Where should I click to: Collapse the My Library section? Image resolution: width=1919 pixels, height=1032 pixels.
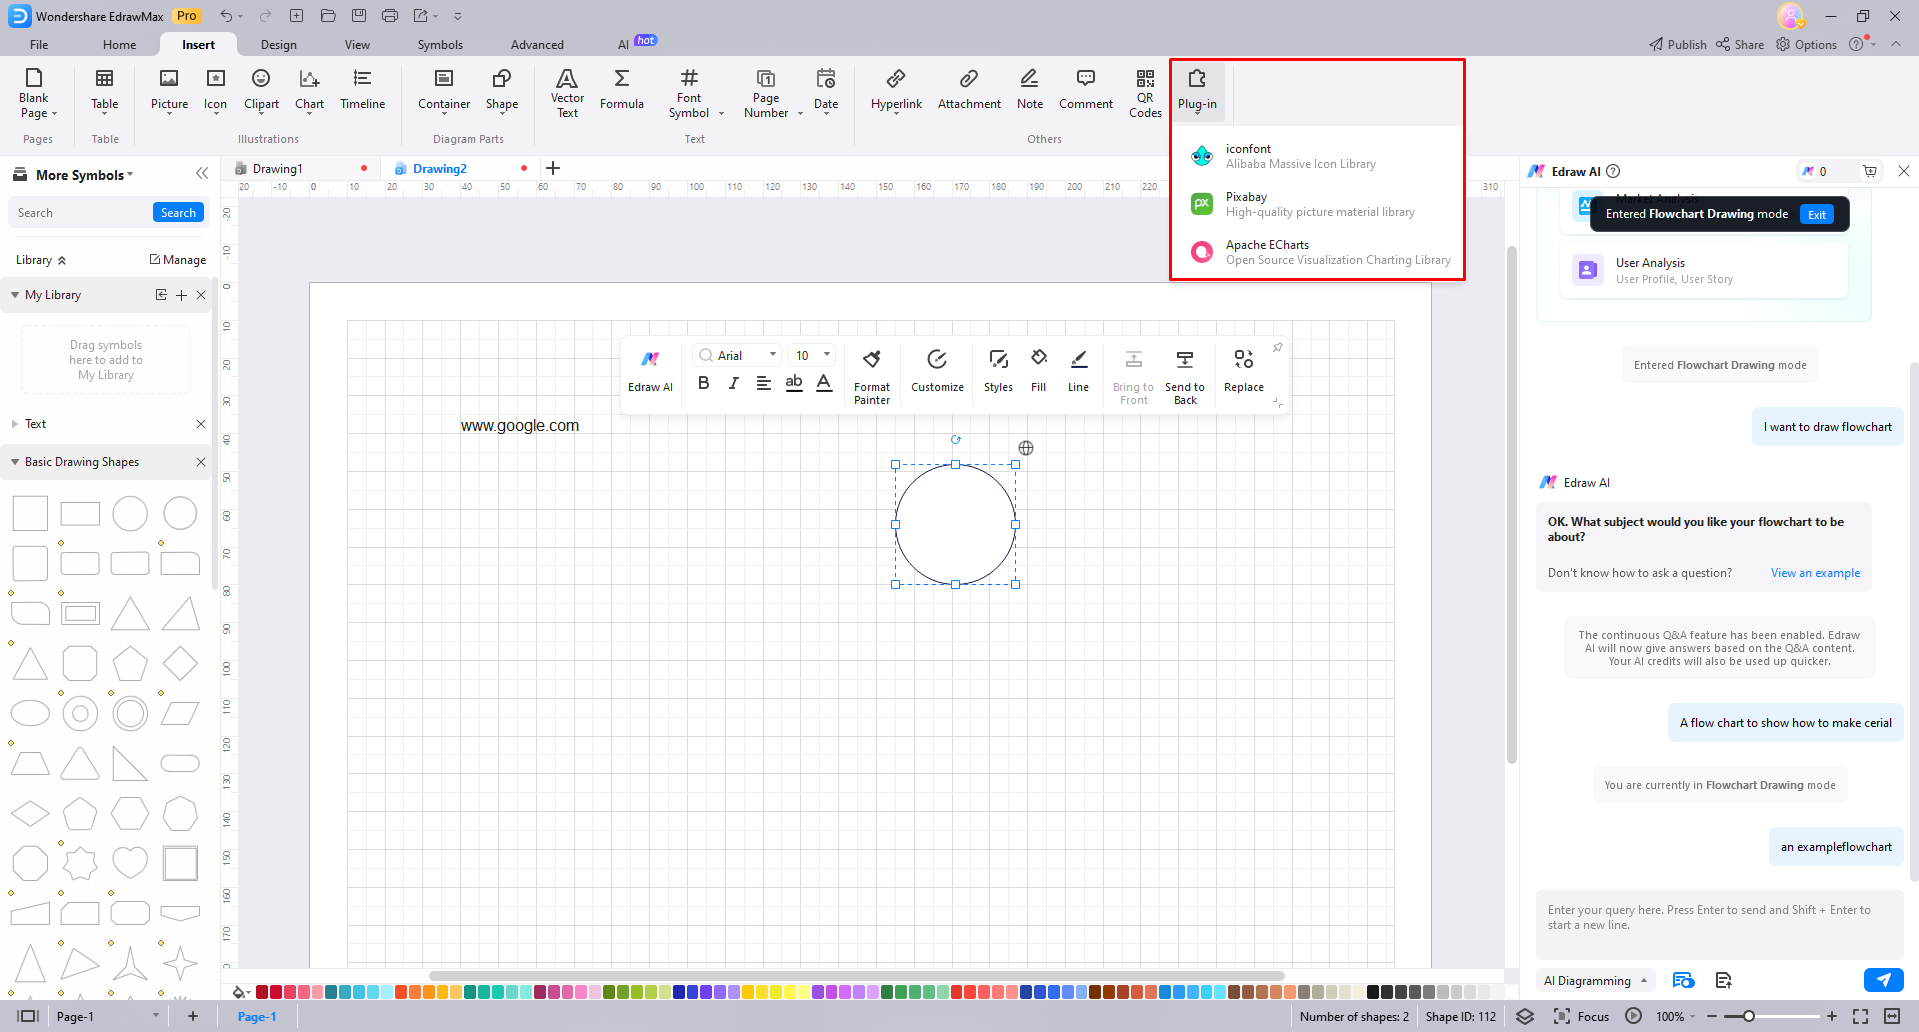pos(15,295)
